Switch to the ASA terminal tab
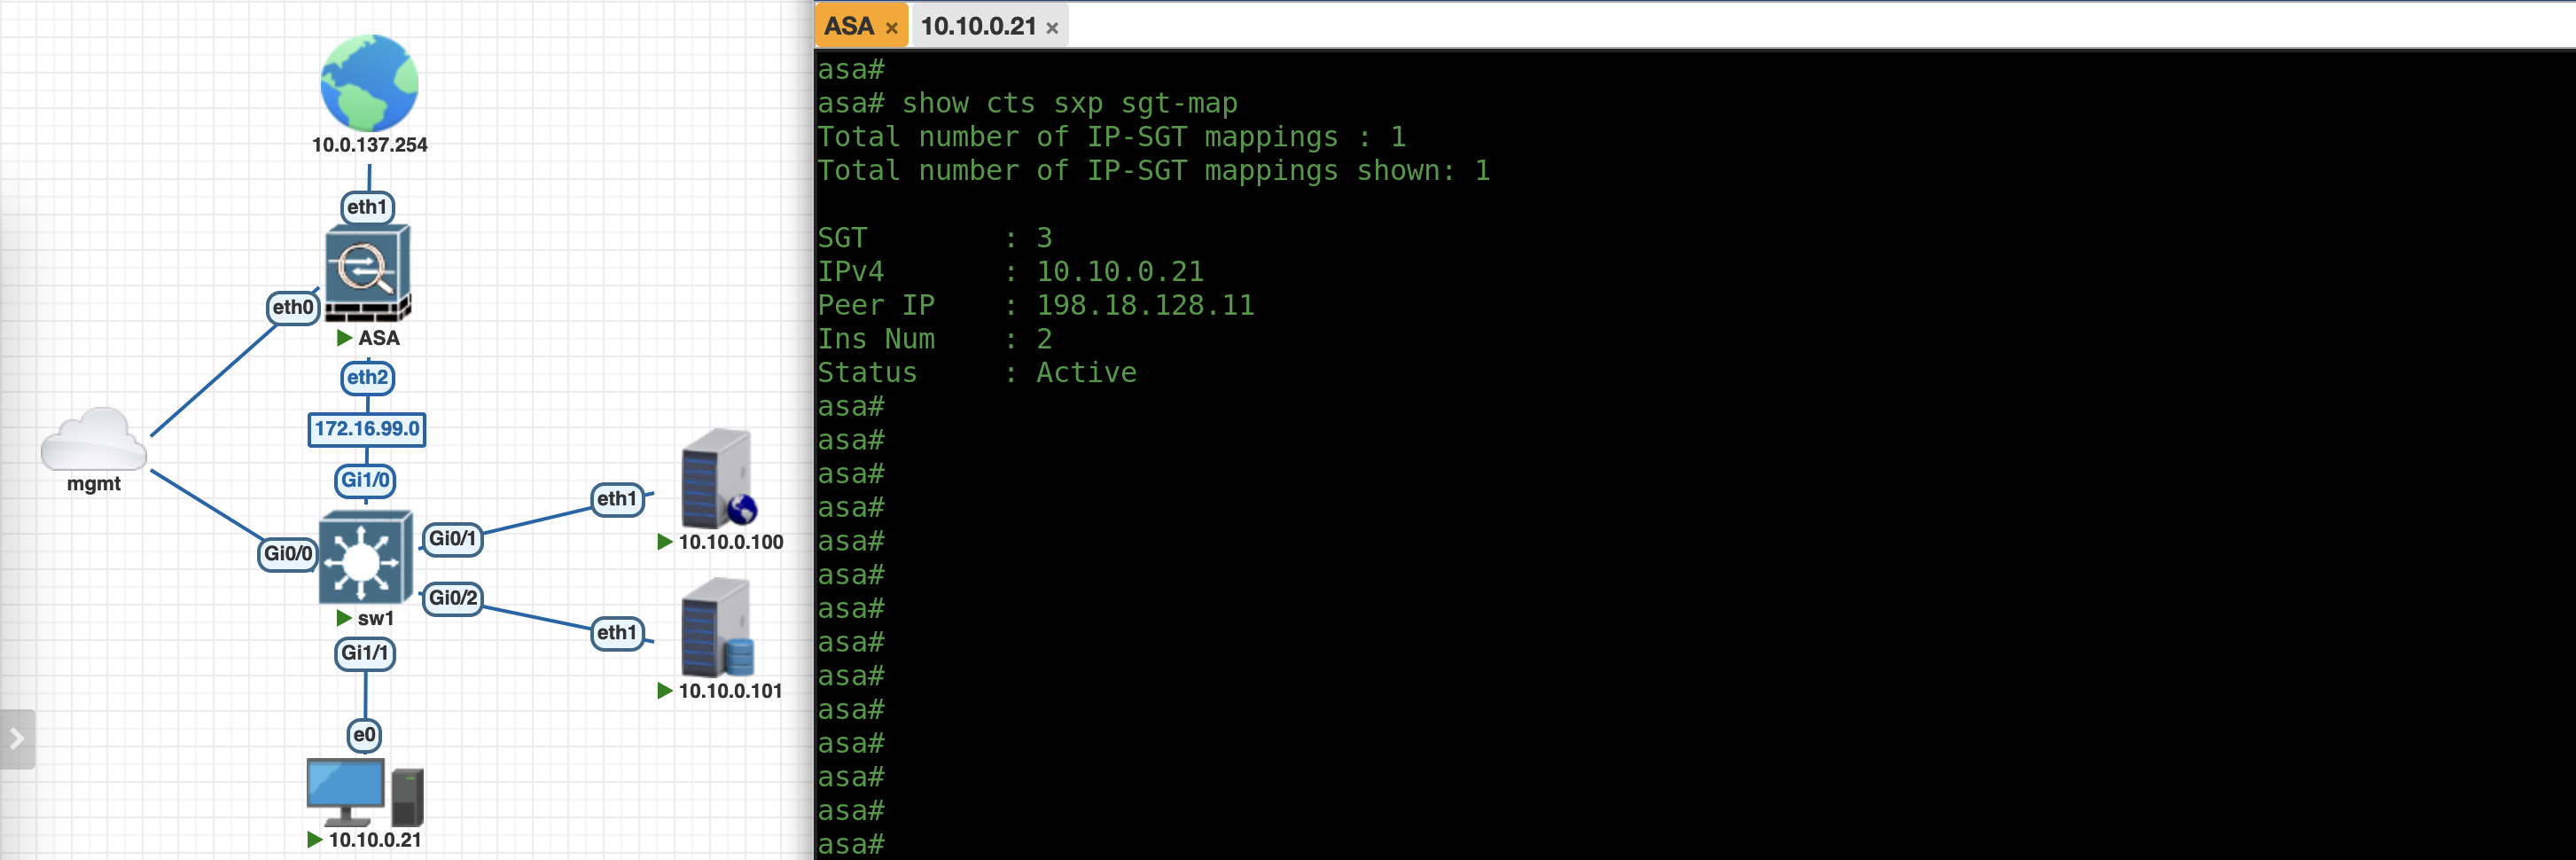The height and width of the screenshot is (860, 2576). (849, 26)
